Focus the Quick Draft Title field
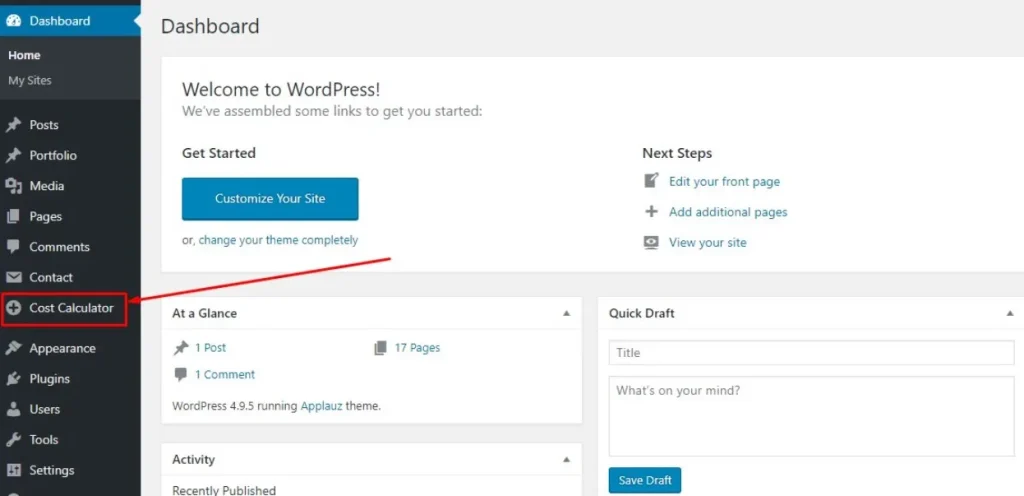The image size is (1024, 496). 811,352
